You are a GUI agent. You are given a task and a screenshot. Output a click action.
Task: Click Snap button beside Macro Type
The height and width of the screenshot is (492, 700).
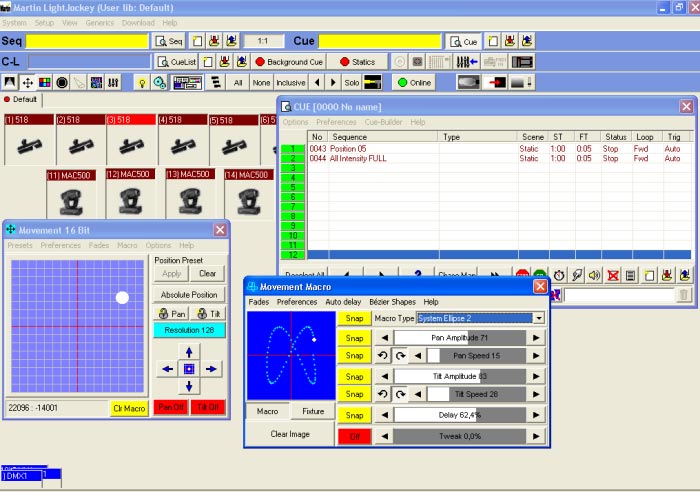(354, 318)
